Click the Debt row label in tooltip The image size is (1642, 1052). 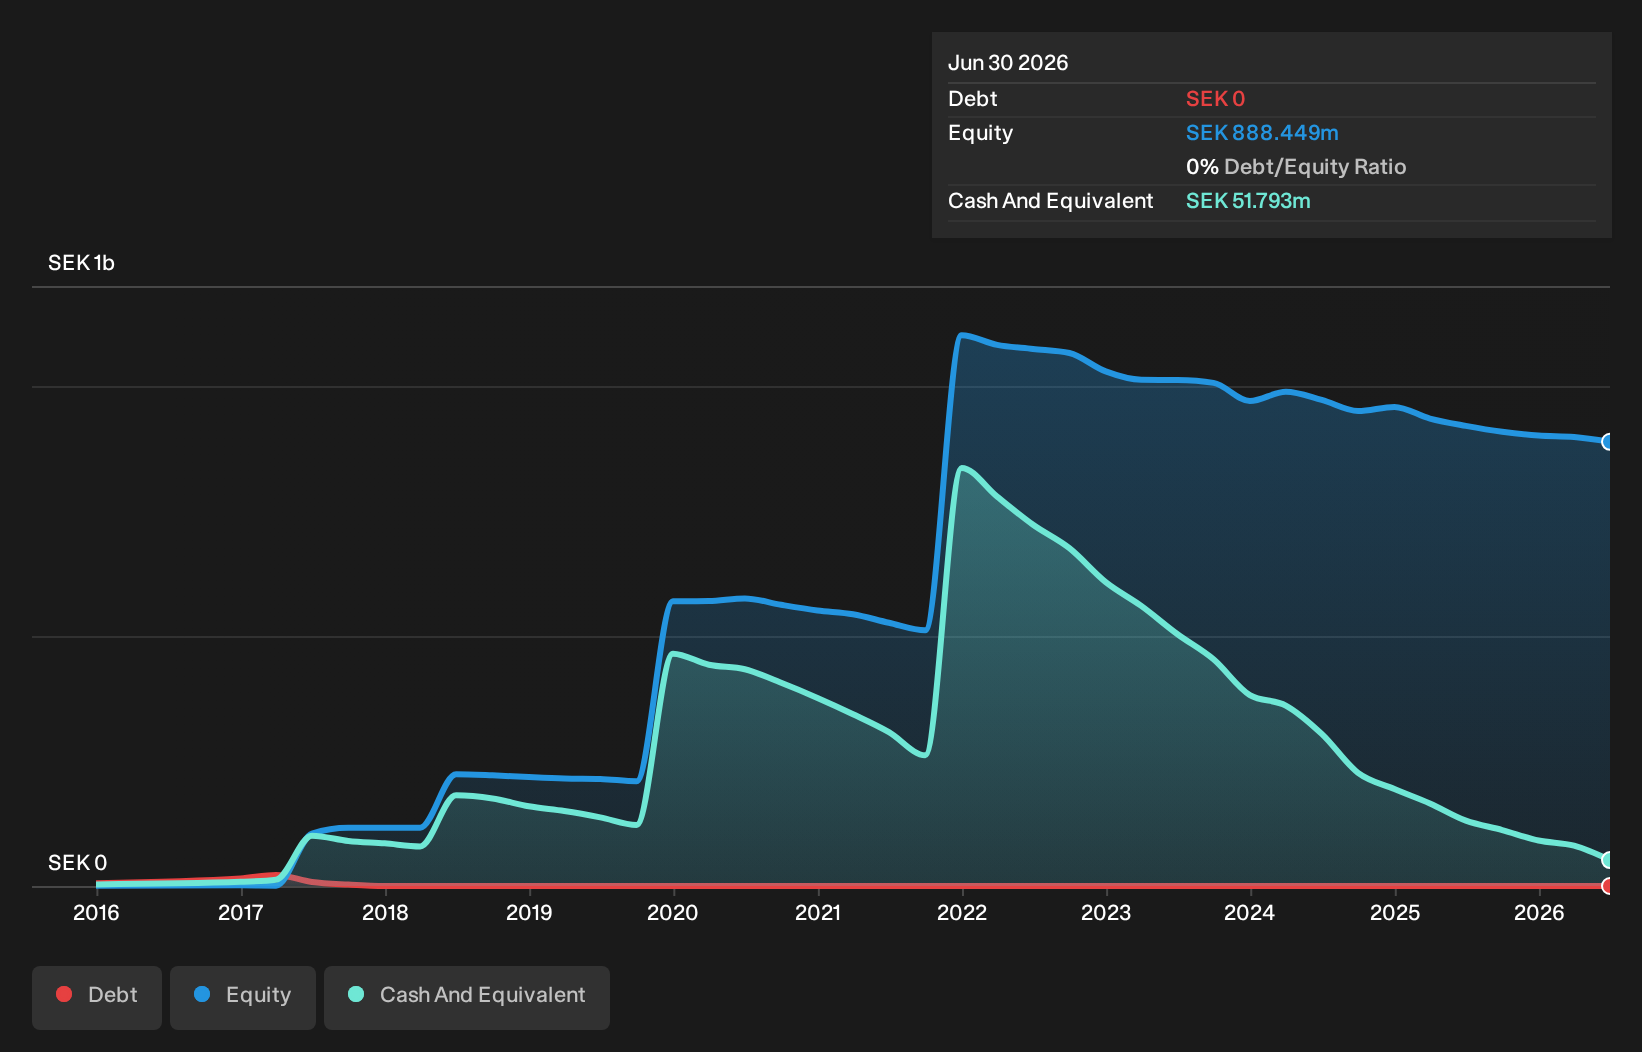coord(973,99)
